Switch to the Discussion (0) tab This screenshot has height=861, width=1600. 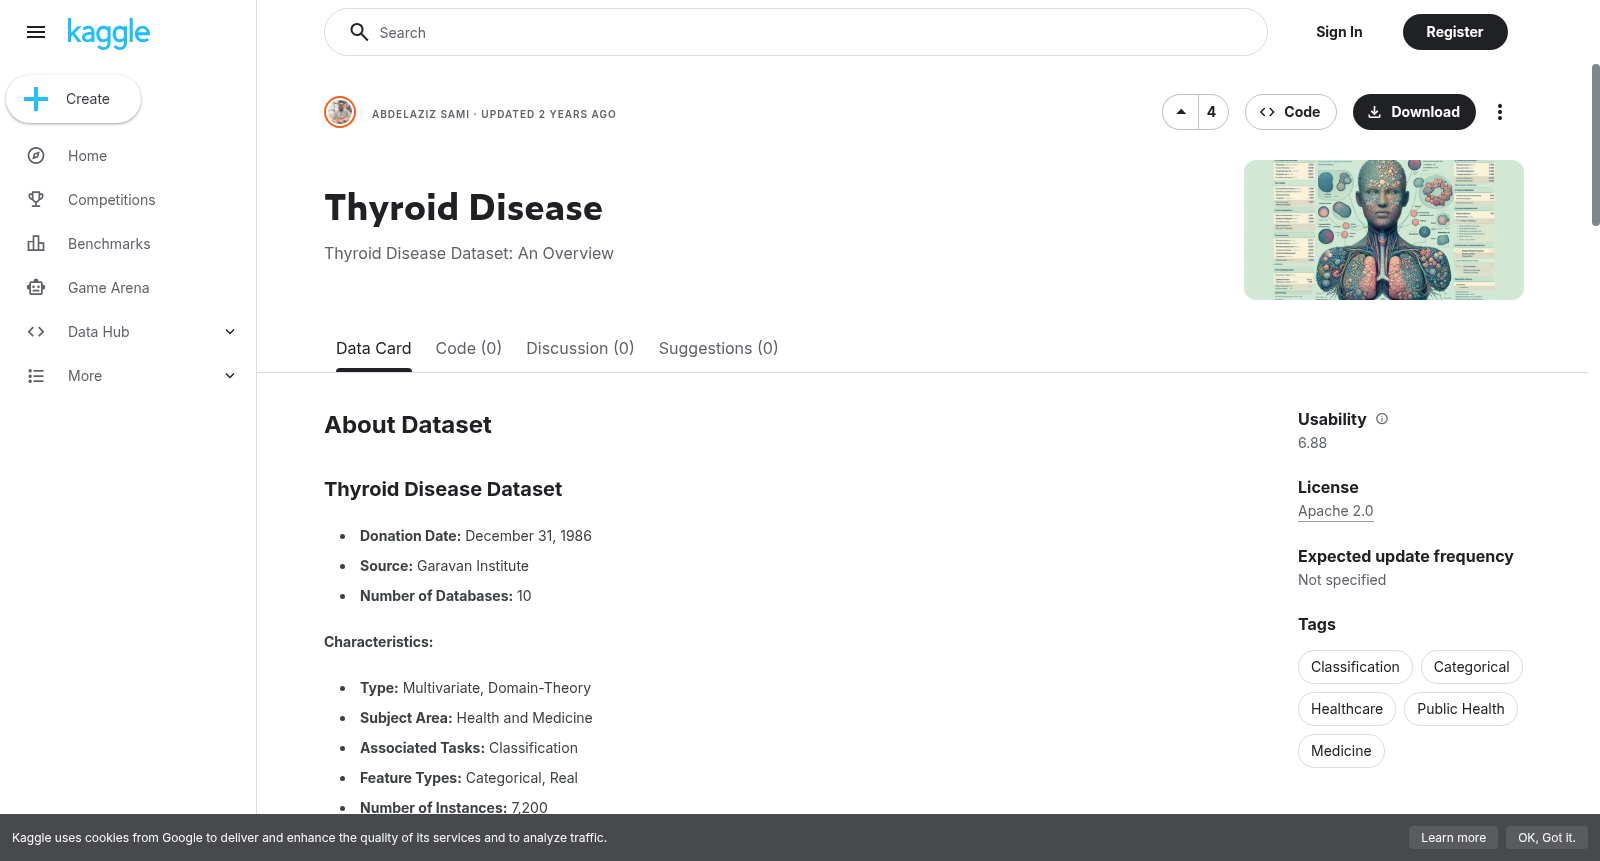pos(580,348)
